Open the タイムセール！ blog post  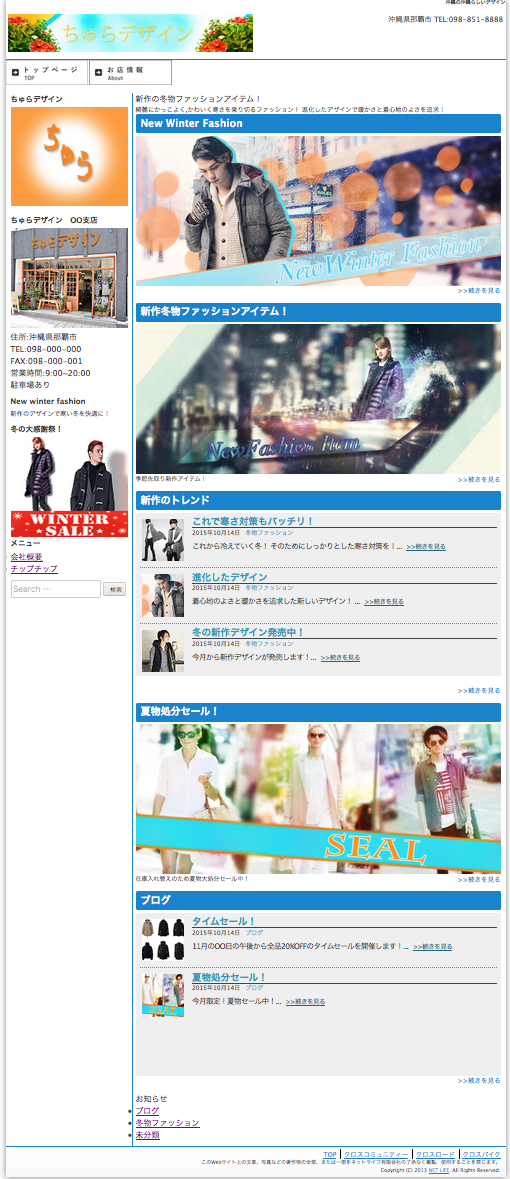point(224,920)
